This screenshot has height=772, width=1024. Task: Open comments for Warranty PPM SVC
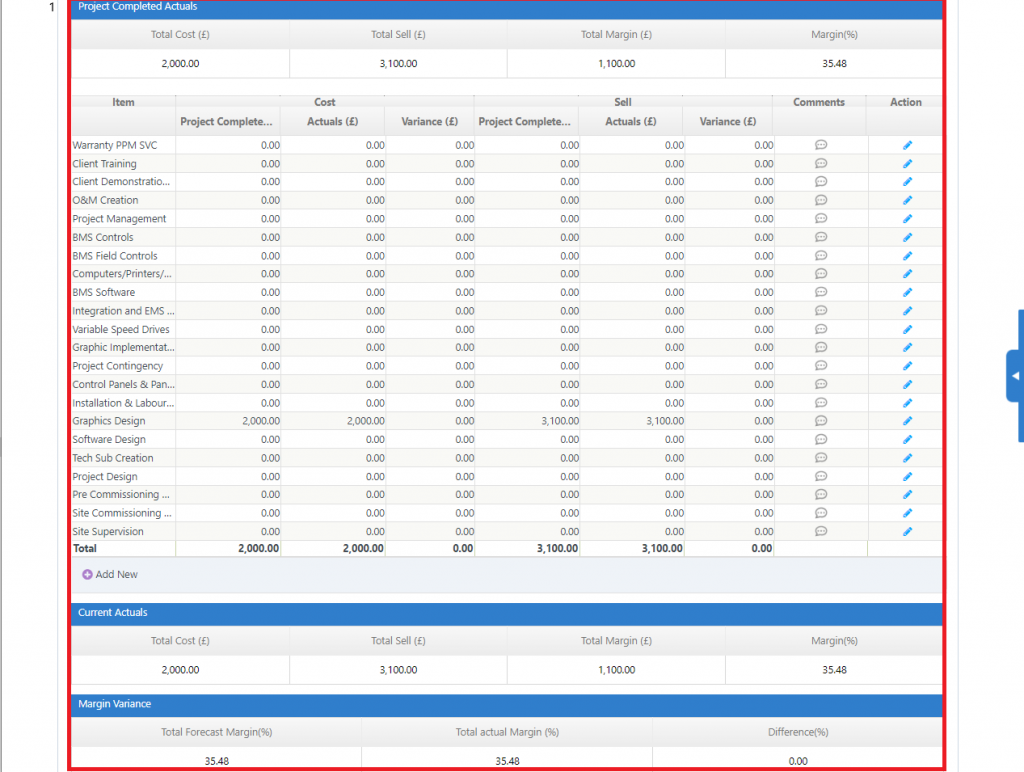tap(821, 145)
